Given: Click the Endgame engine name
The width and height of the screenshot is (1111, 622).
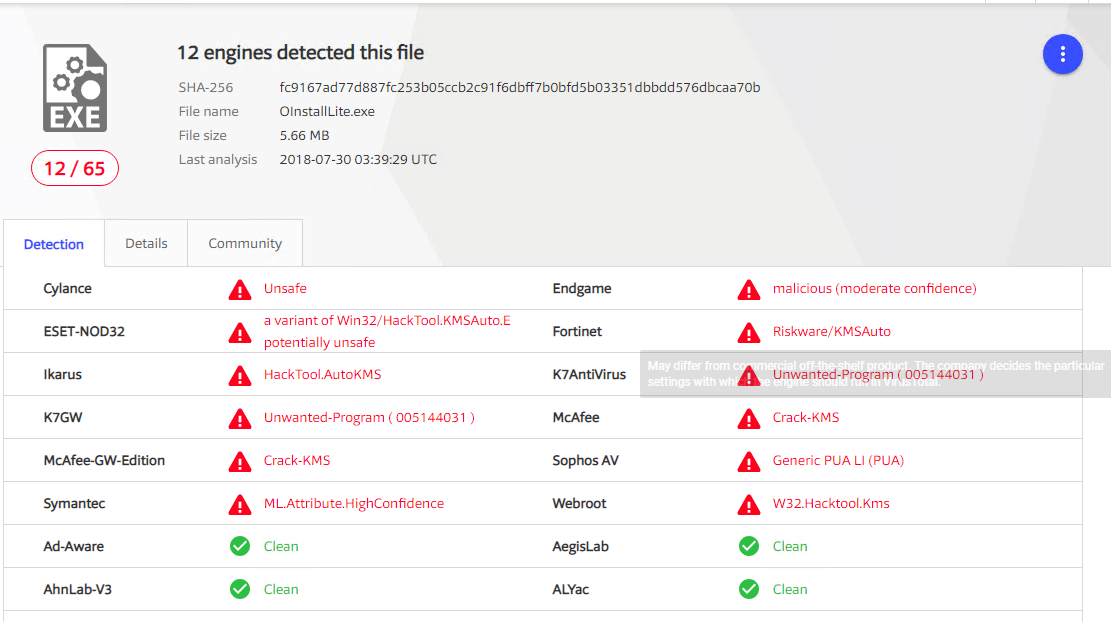Looking at the screenshot, I should (582, 288).
